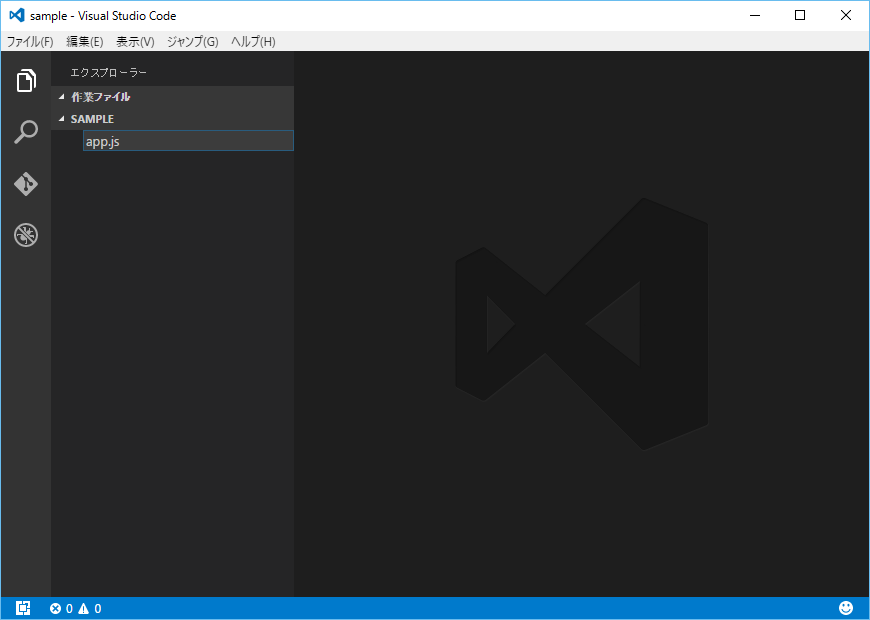
Task: Click the warning triangle icon in status bar
Action: (x=84, y=608)
